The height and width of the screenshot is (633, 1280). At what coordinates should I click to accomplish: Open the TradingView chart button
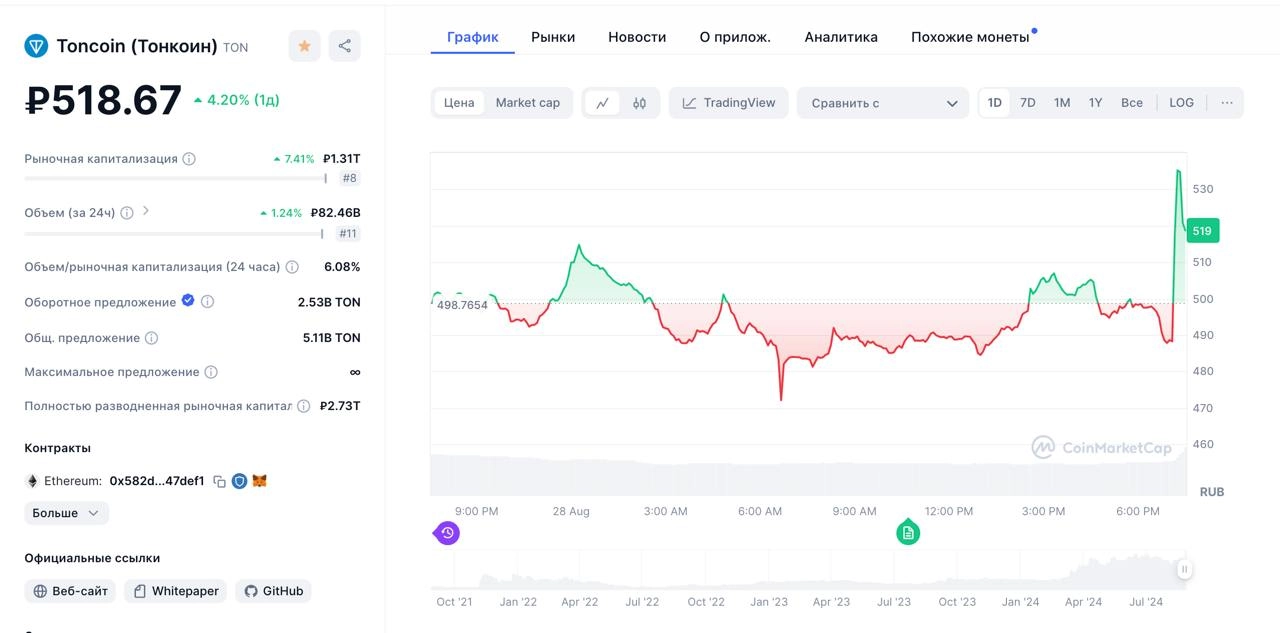(729, 103)
